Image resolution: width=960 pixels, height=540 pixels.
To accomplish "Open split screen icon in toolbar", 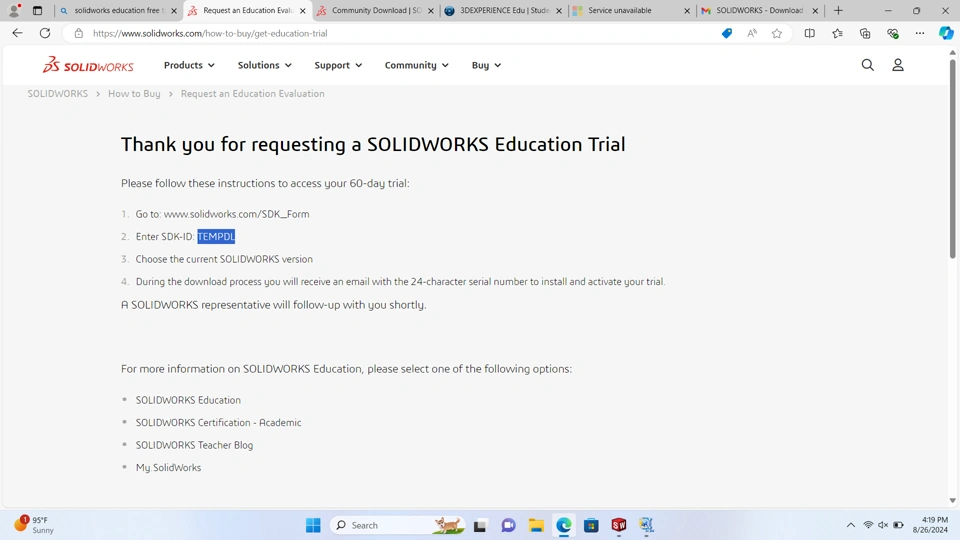I will tap(809, 33).
